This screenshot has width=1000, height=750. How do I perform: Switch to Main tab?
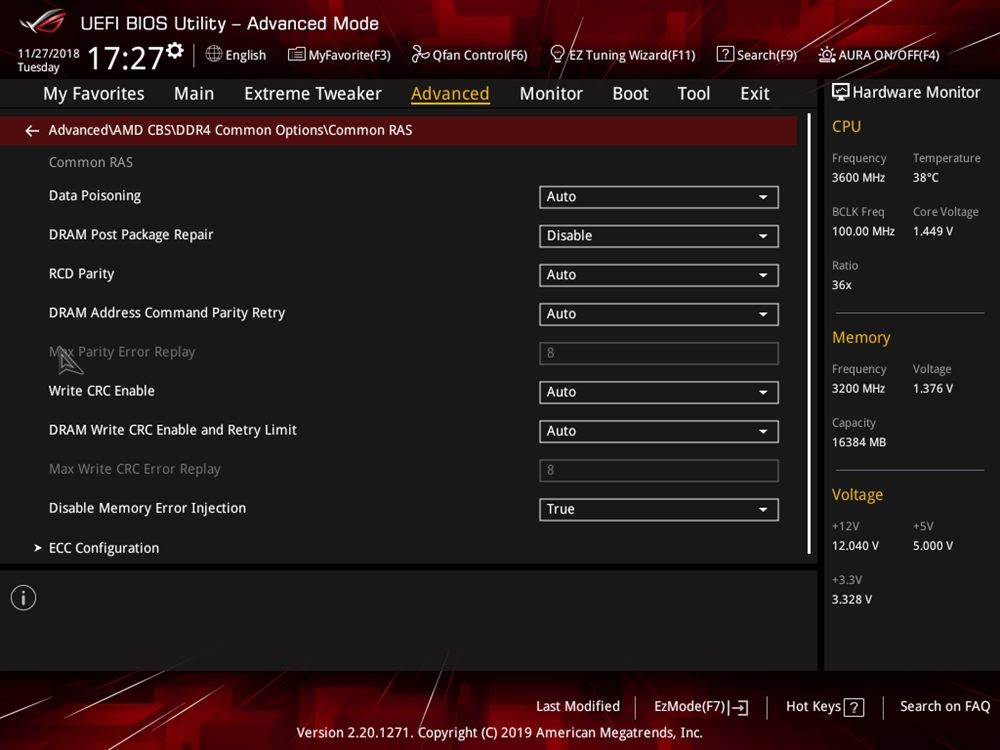[194, 94]
